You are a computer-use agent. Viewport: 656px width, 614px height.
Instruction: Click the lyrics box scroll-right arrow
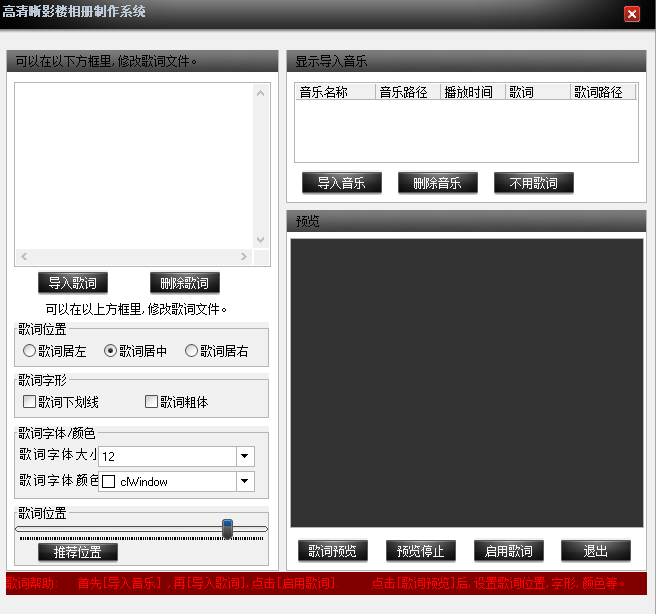pos(244,256)
